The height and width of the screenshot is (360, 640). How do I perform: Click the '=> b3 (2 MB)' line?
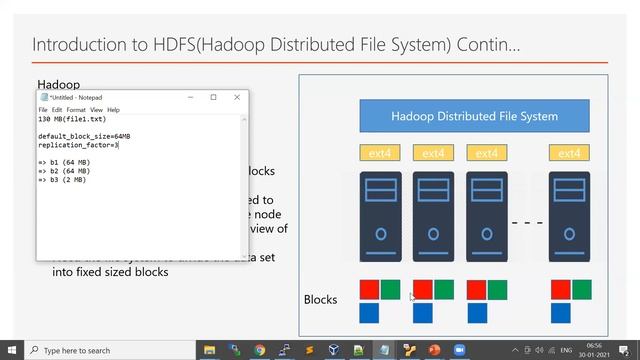click(62, 180)
